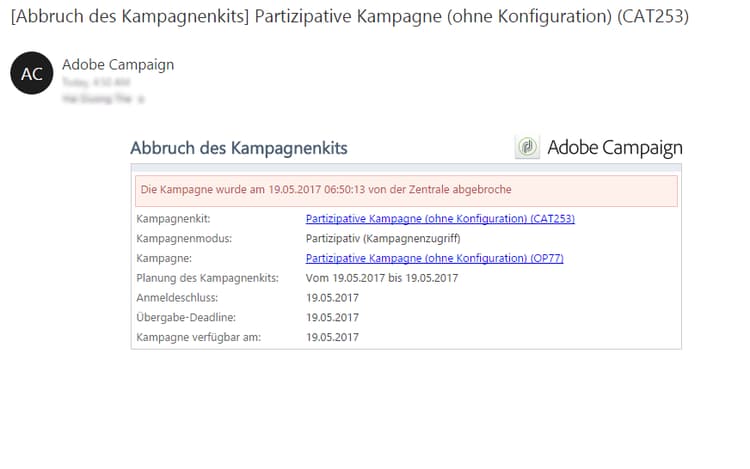Open the Partizipative Kampagne (CAT253) link
This screenshot has height=469, width=750.
(x=440, y=218)
